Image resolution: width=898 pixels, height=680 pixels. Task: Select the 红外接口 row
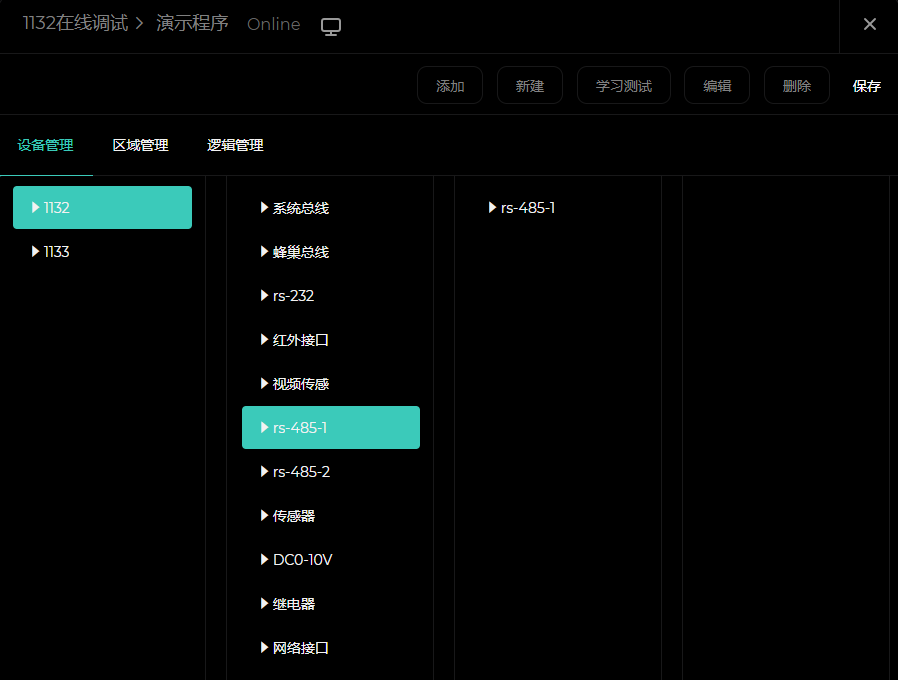pyautogui.click(x=331, y=340)
